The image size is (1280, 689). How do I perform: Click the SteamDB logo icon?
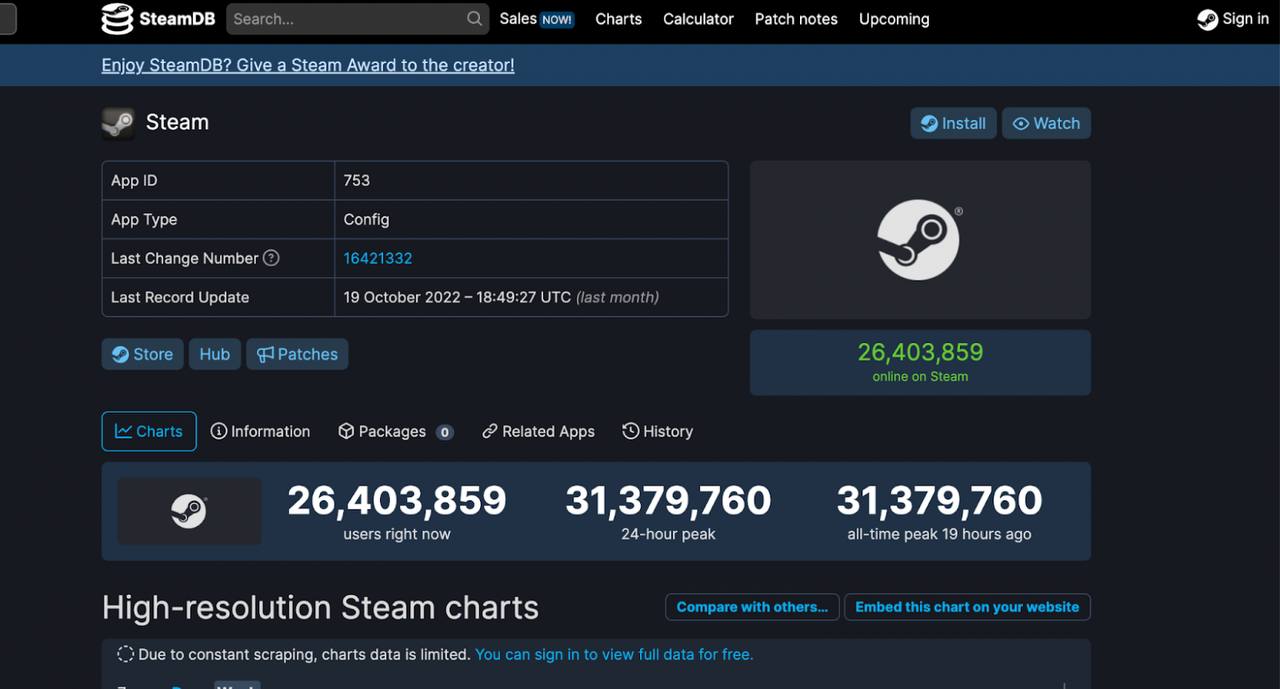pyautogui.click(x=117, y=18)
